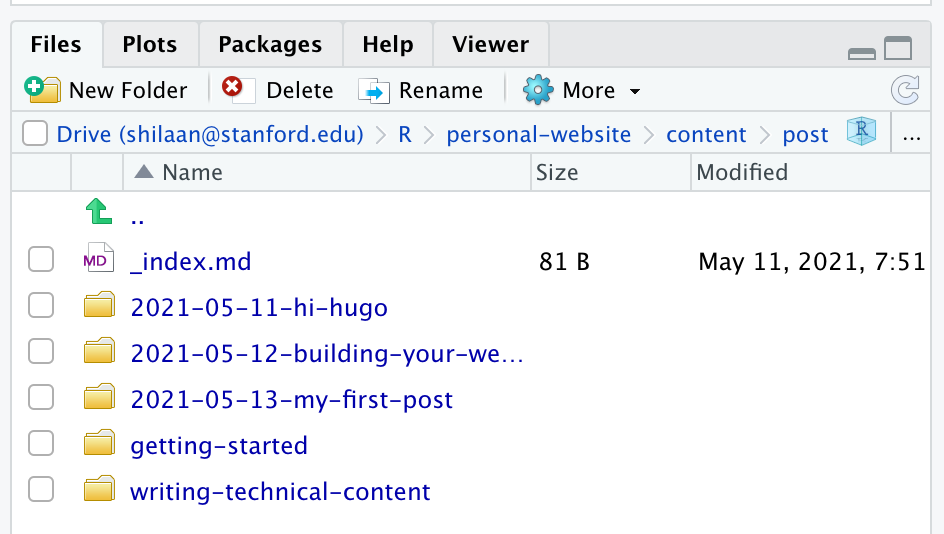Toggle the select-all checkbox in path bar
The width and height of the screenshot is (944, 534).
point(35,134)
